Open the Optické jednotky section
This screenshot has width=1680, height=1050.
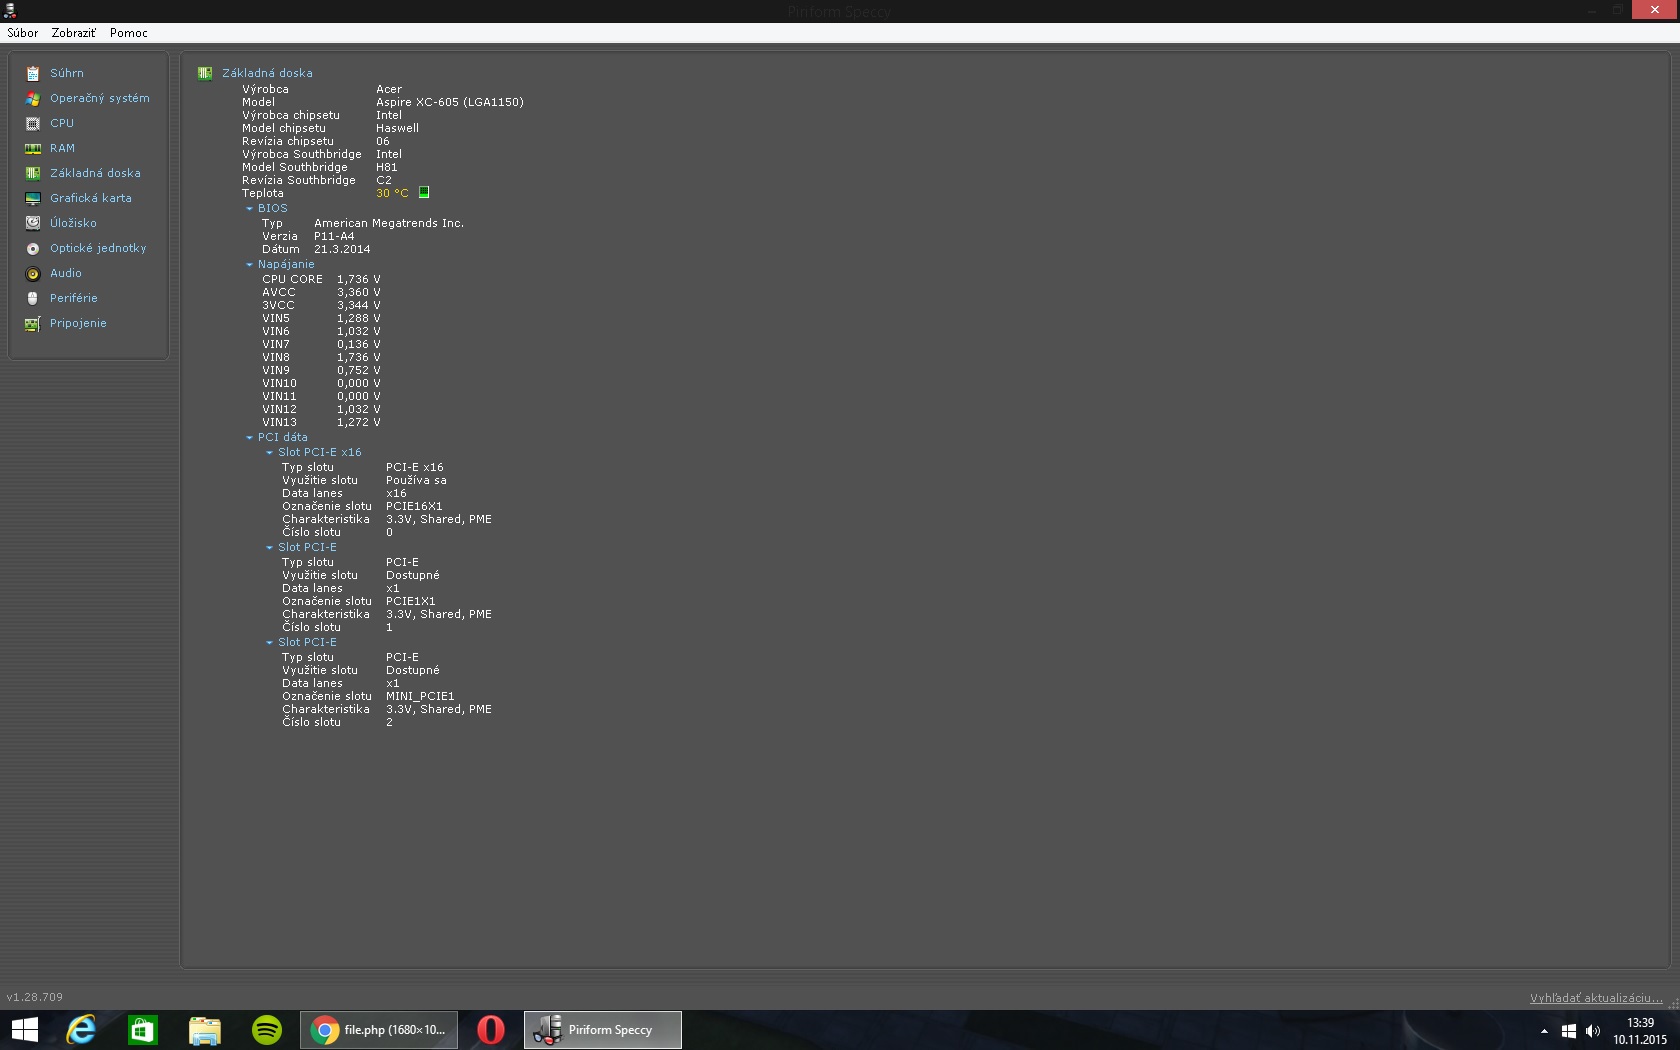(98, 248)
